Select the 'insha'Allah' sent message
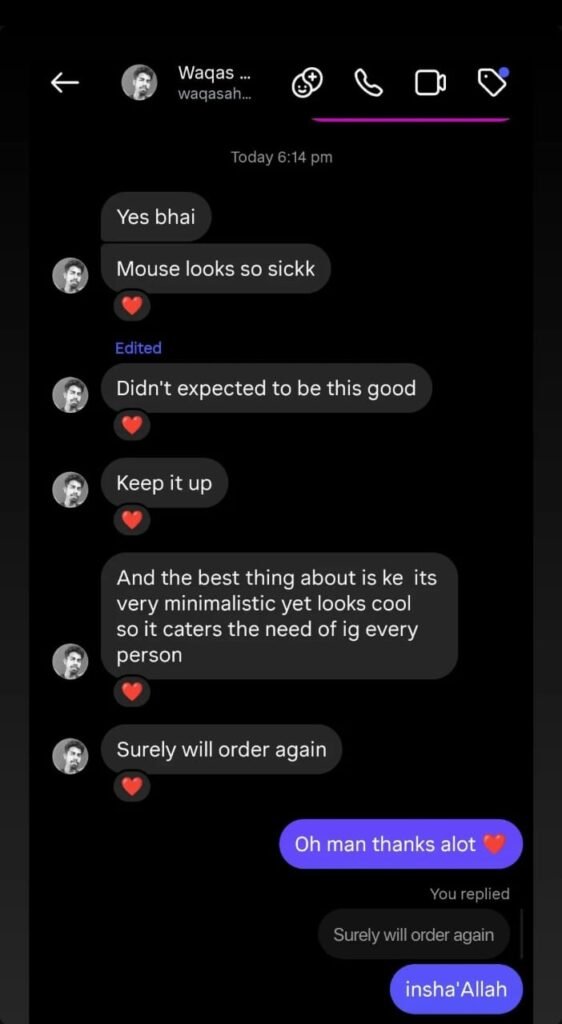Viewport: 562px width, 1024px height. pyautogui.click(x=456, y=989)
